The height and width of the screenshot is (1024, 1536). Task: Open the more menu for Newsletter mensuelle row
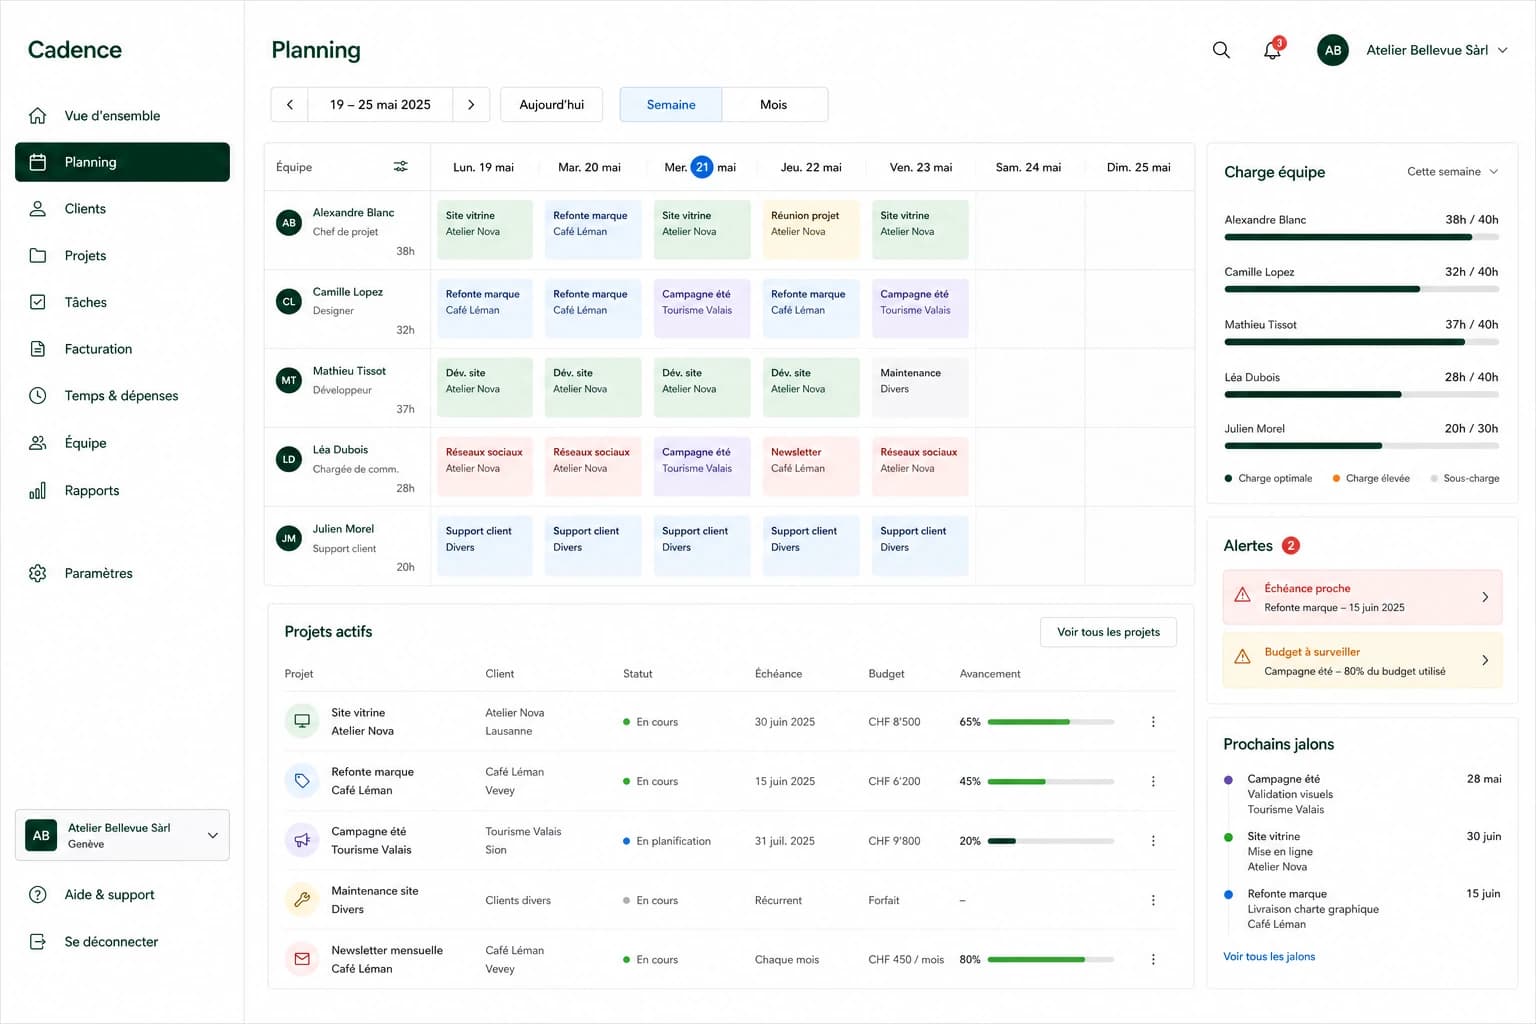pyautogui.click(x=1153, y=959)
